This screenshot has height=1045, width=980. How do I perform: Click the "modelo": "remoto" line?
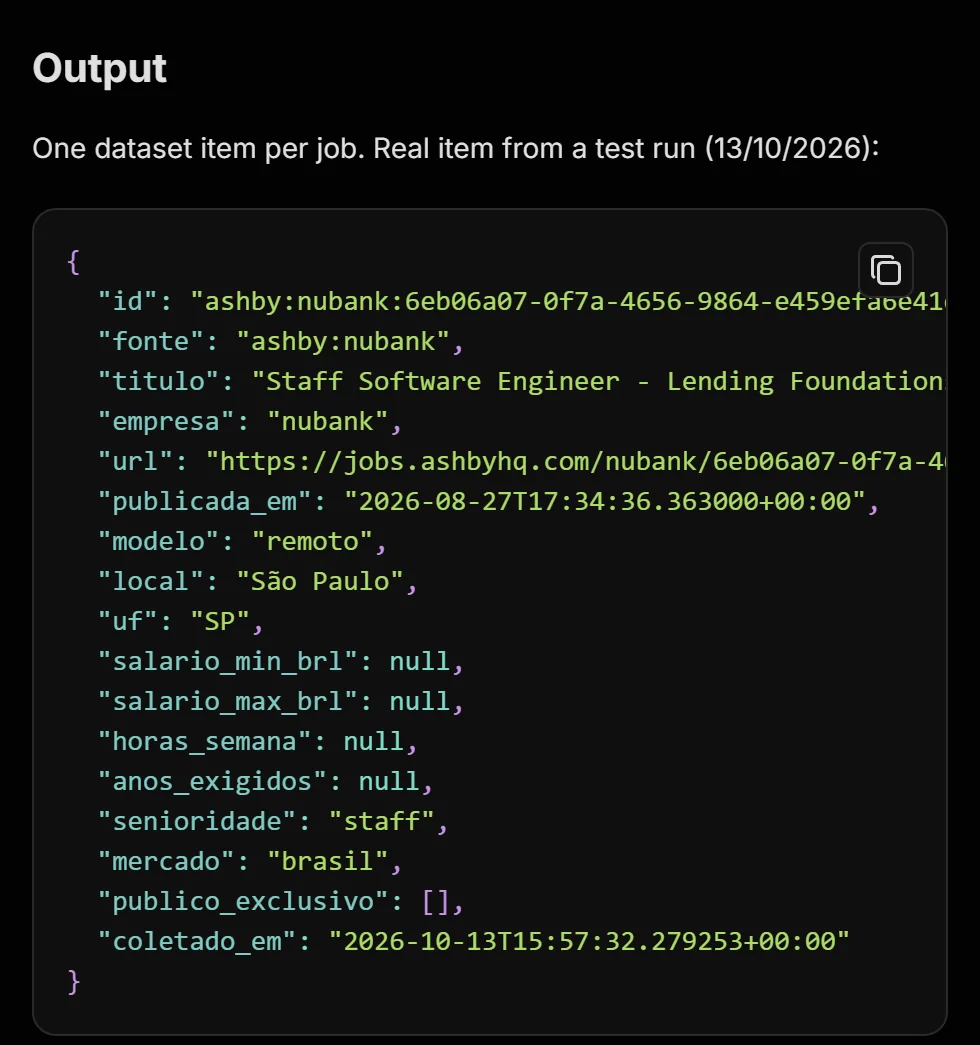point(242,541)
